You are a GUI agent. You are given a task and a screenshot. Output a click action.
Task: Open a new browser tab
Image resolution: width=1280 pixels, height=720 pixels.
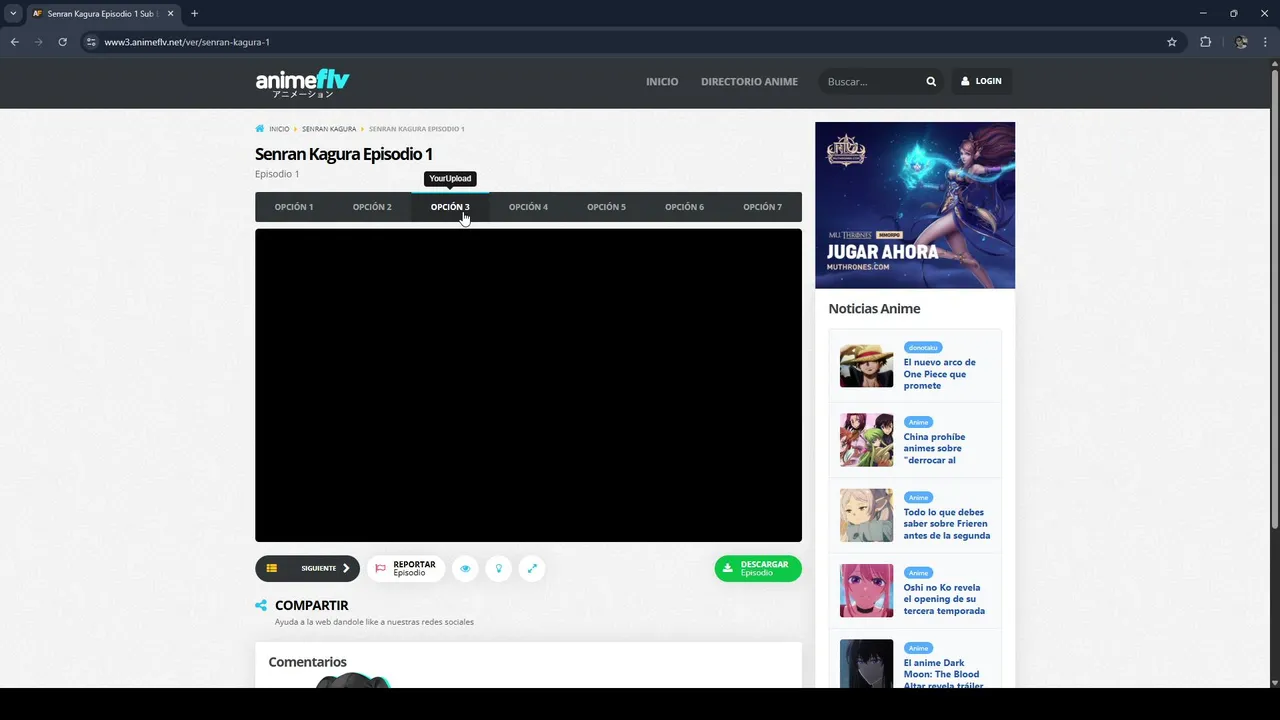[x=194, y=14]
